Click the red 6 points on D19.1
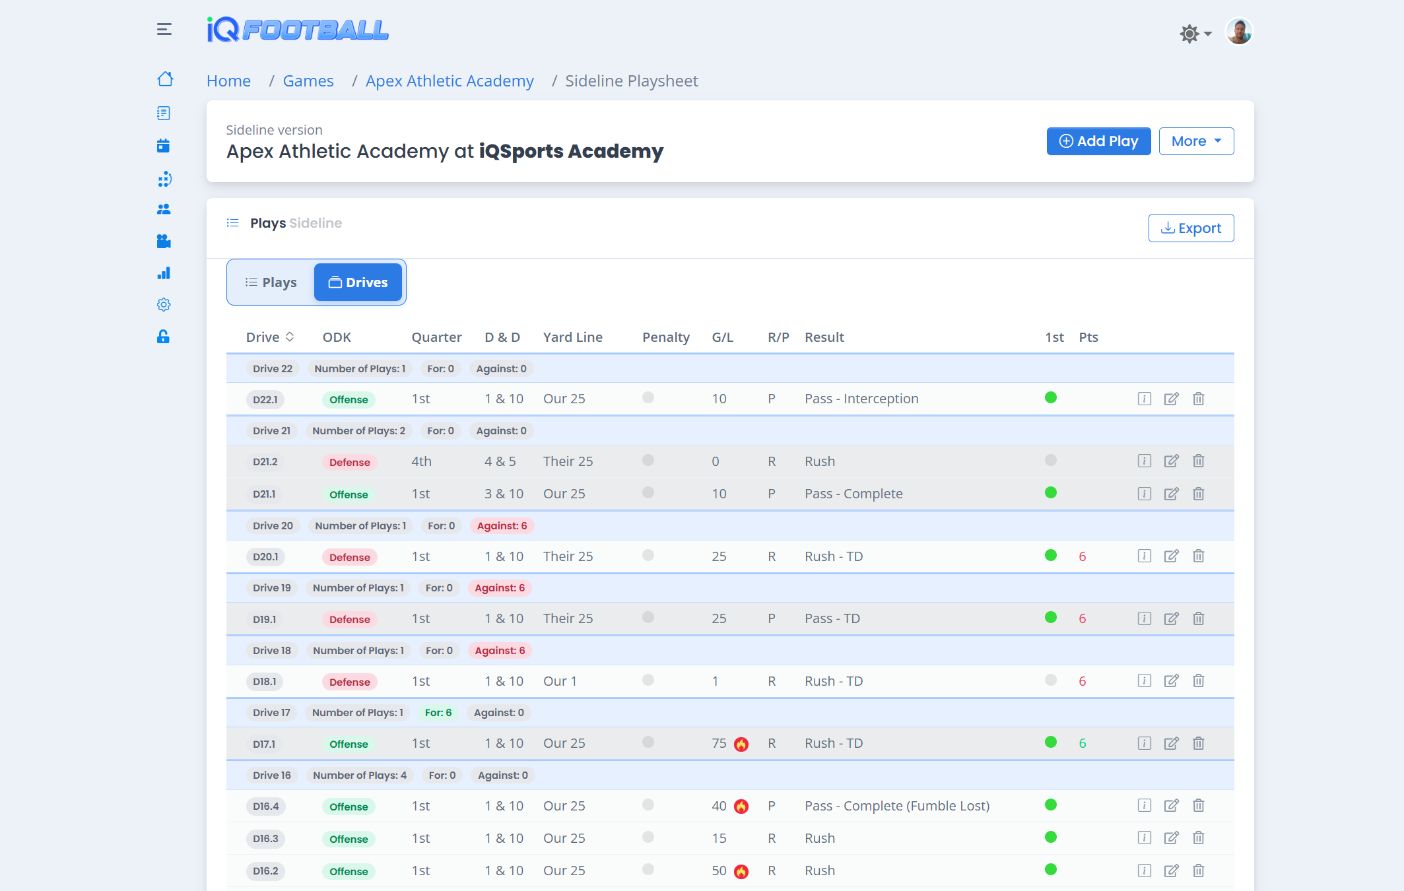The image size is (1404, 891). [1082, 619]
